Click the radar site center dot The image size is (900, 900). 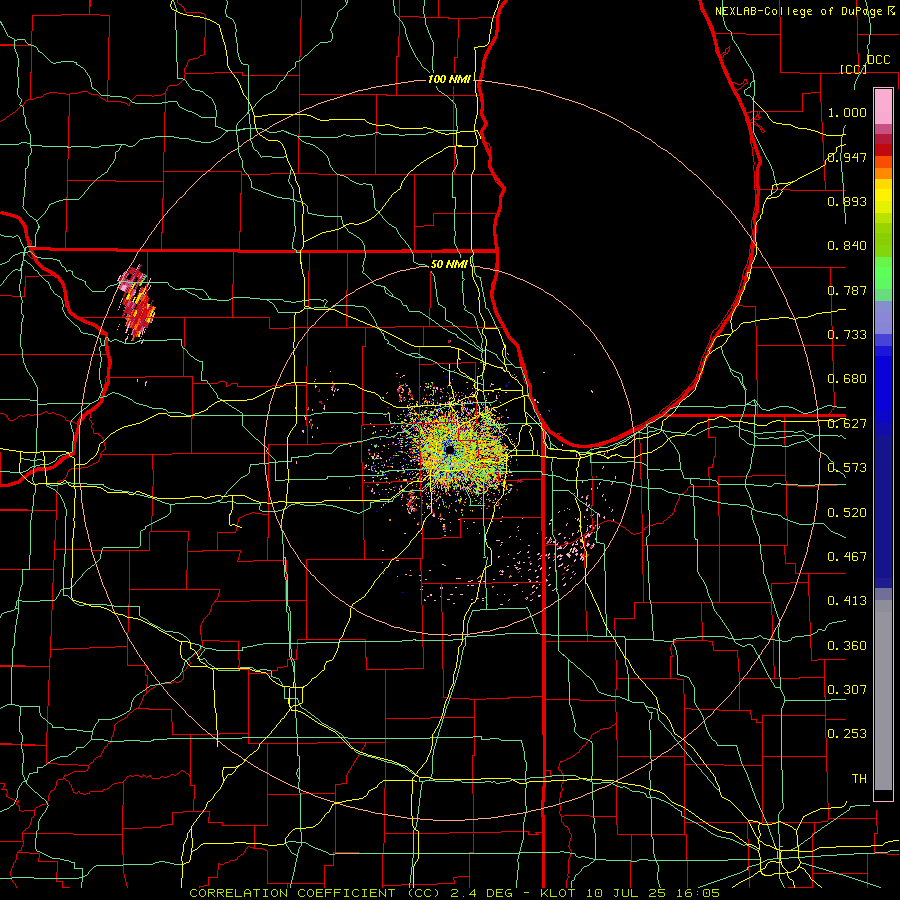(449, 449)
